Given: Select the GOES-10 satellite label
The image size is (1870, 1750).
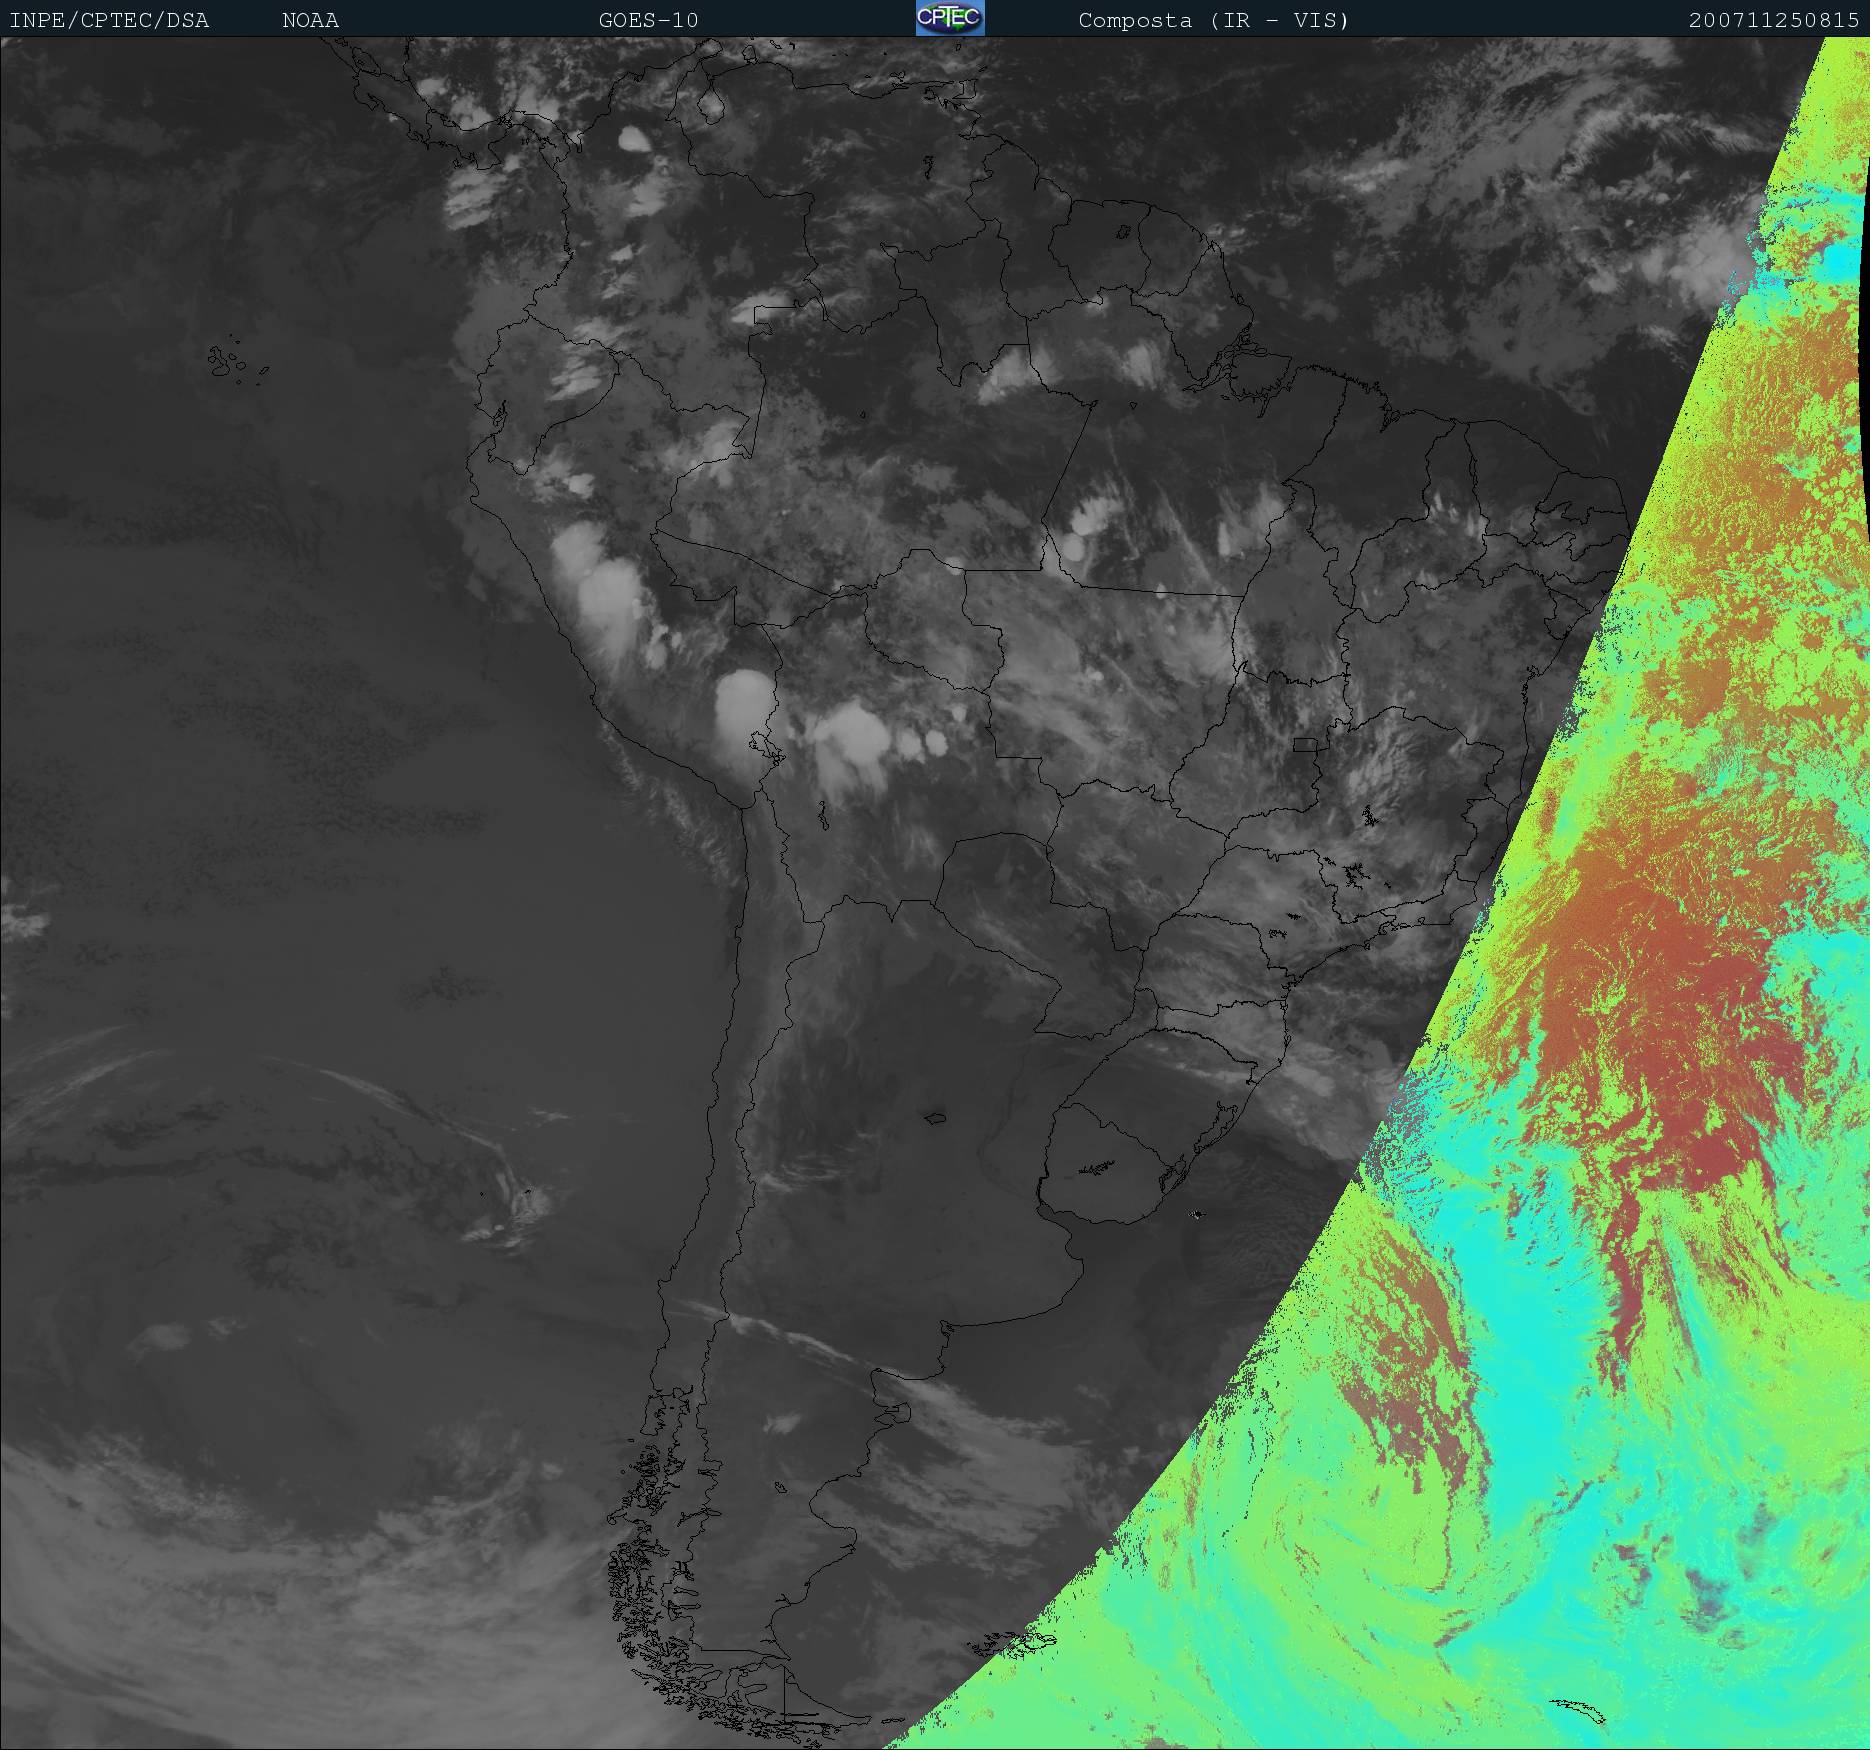Looking at the screenshot, I should pos(648,20).
